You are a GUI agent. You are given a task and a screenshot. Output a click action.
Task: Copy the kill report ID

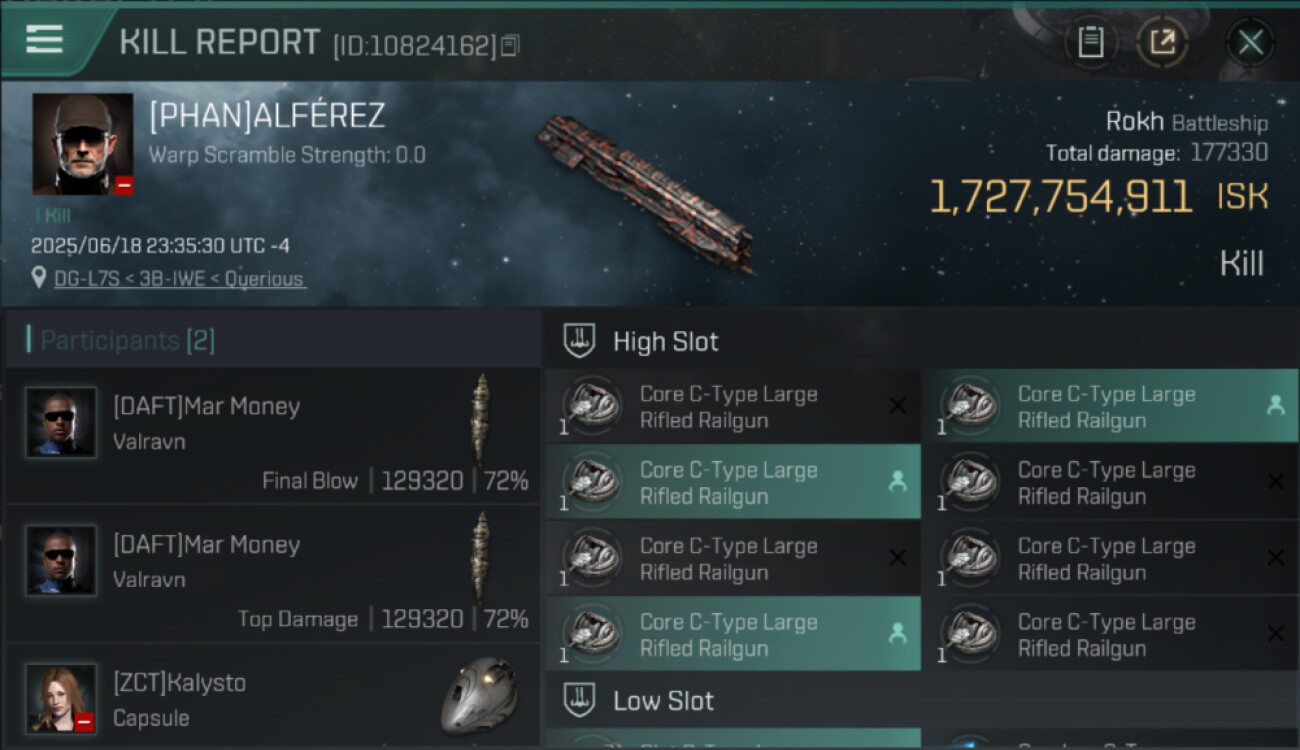pyautogui.click(x=510, y=45)
